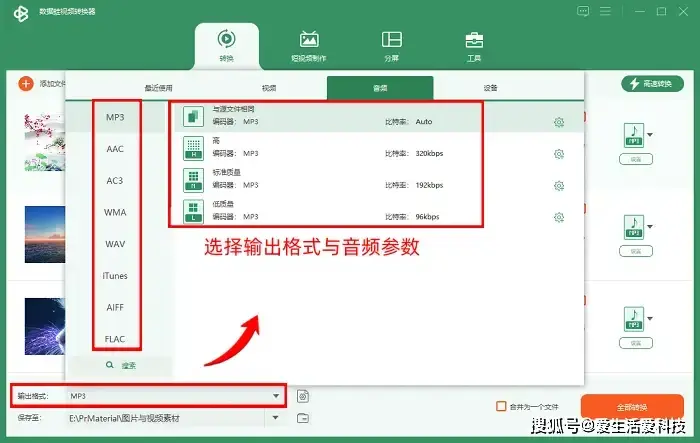Expand the 输出格式 MP3 dropdown
The image size is (700, 443).
(276, 396)
